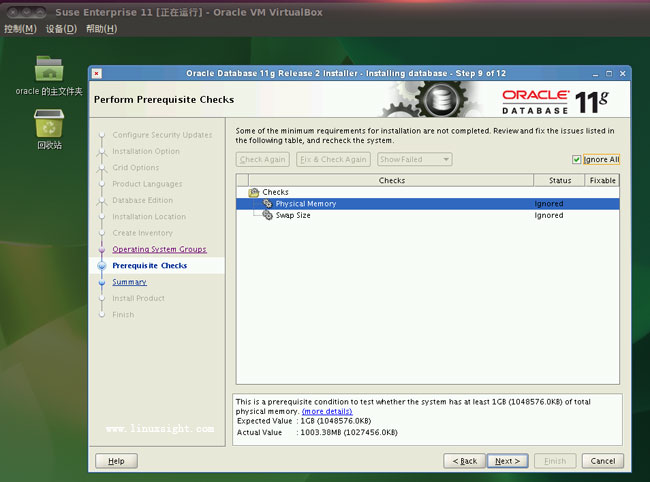Click the Help button
This screenshot has height=482, width=650.
[x=116, y=461]
